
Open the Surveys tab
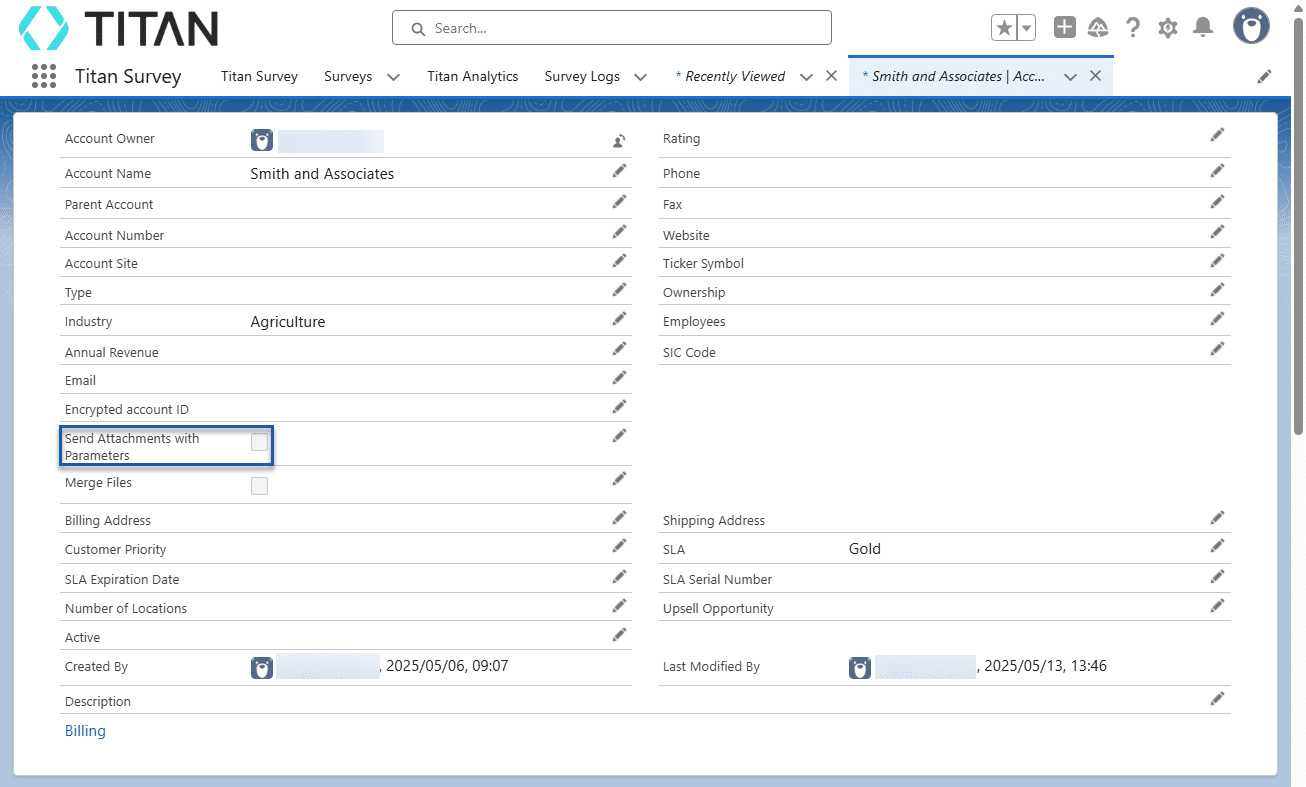(x=348, y=76)
